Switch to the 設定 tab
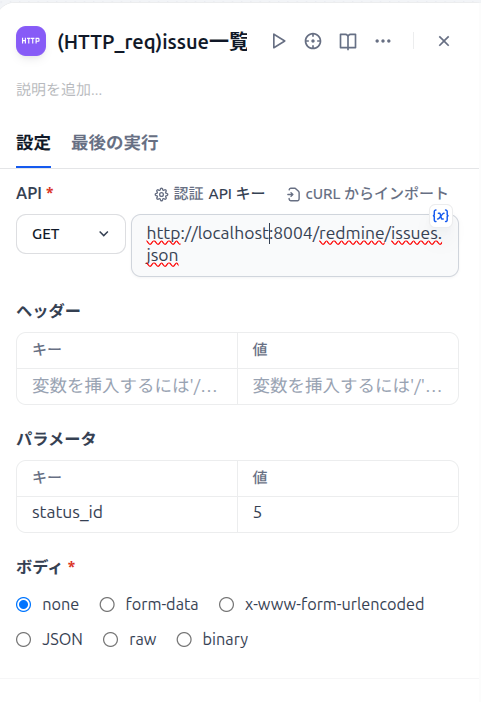 [34, 143]
